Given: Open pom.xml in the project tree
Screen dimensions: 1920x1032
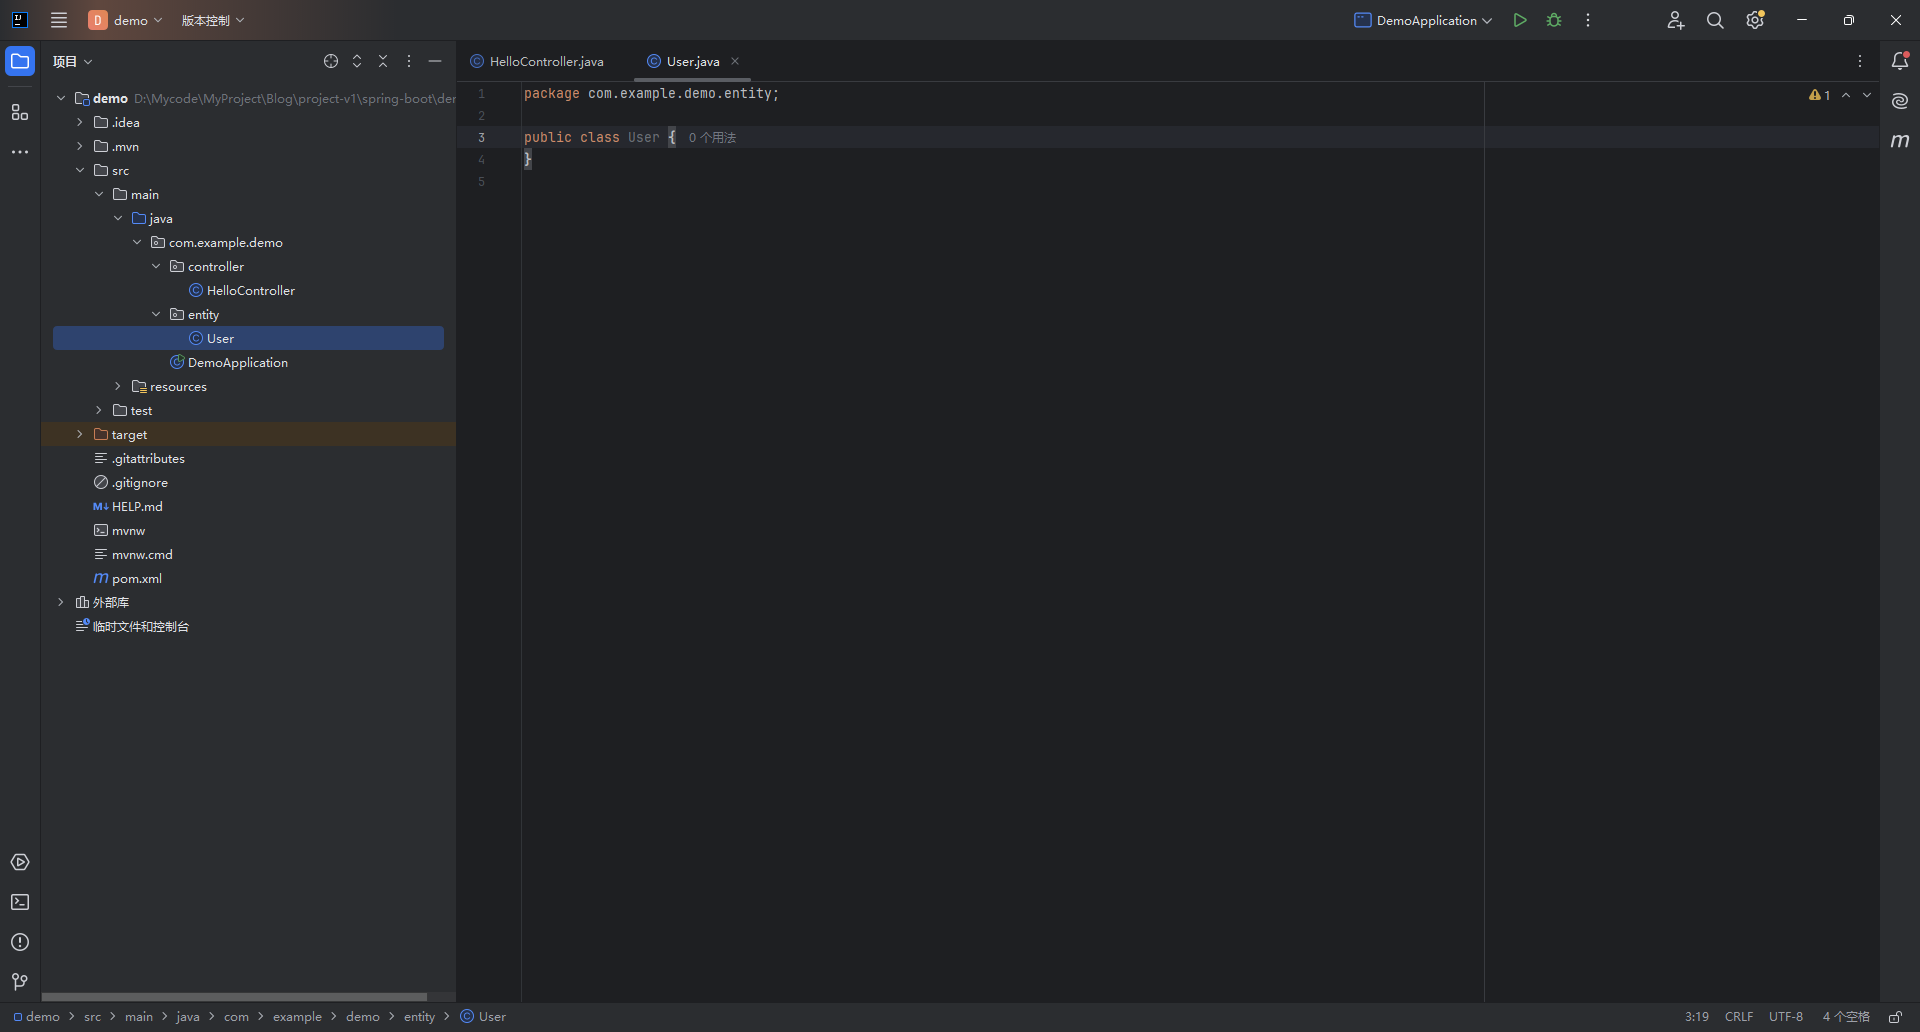Looking at the screenshot, I should point(136,578).
